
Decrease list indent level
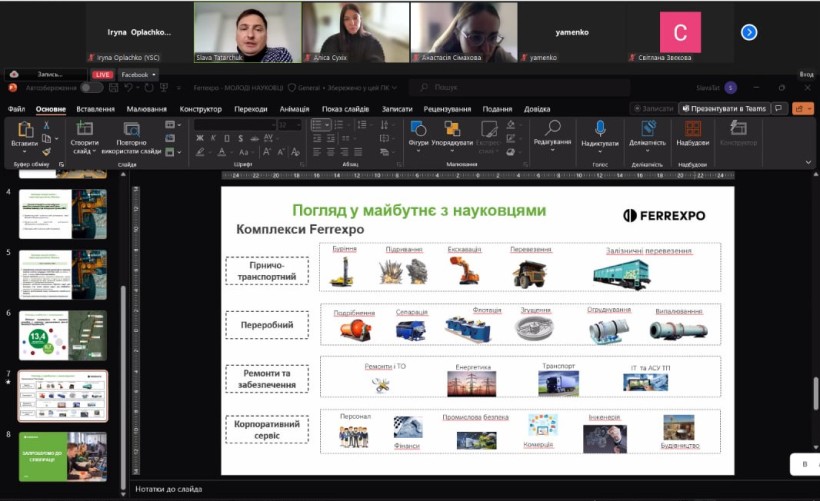click(x=317, y=139)
